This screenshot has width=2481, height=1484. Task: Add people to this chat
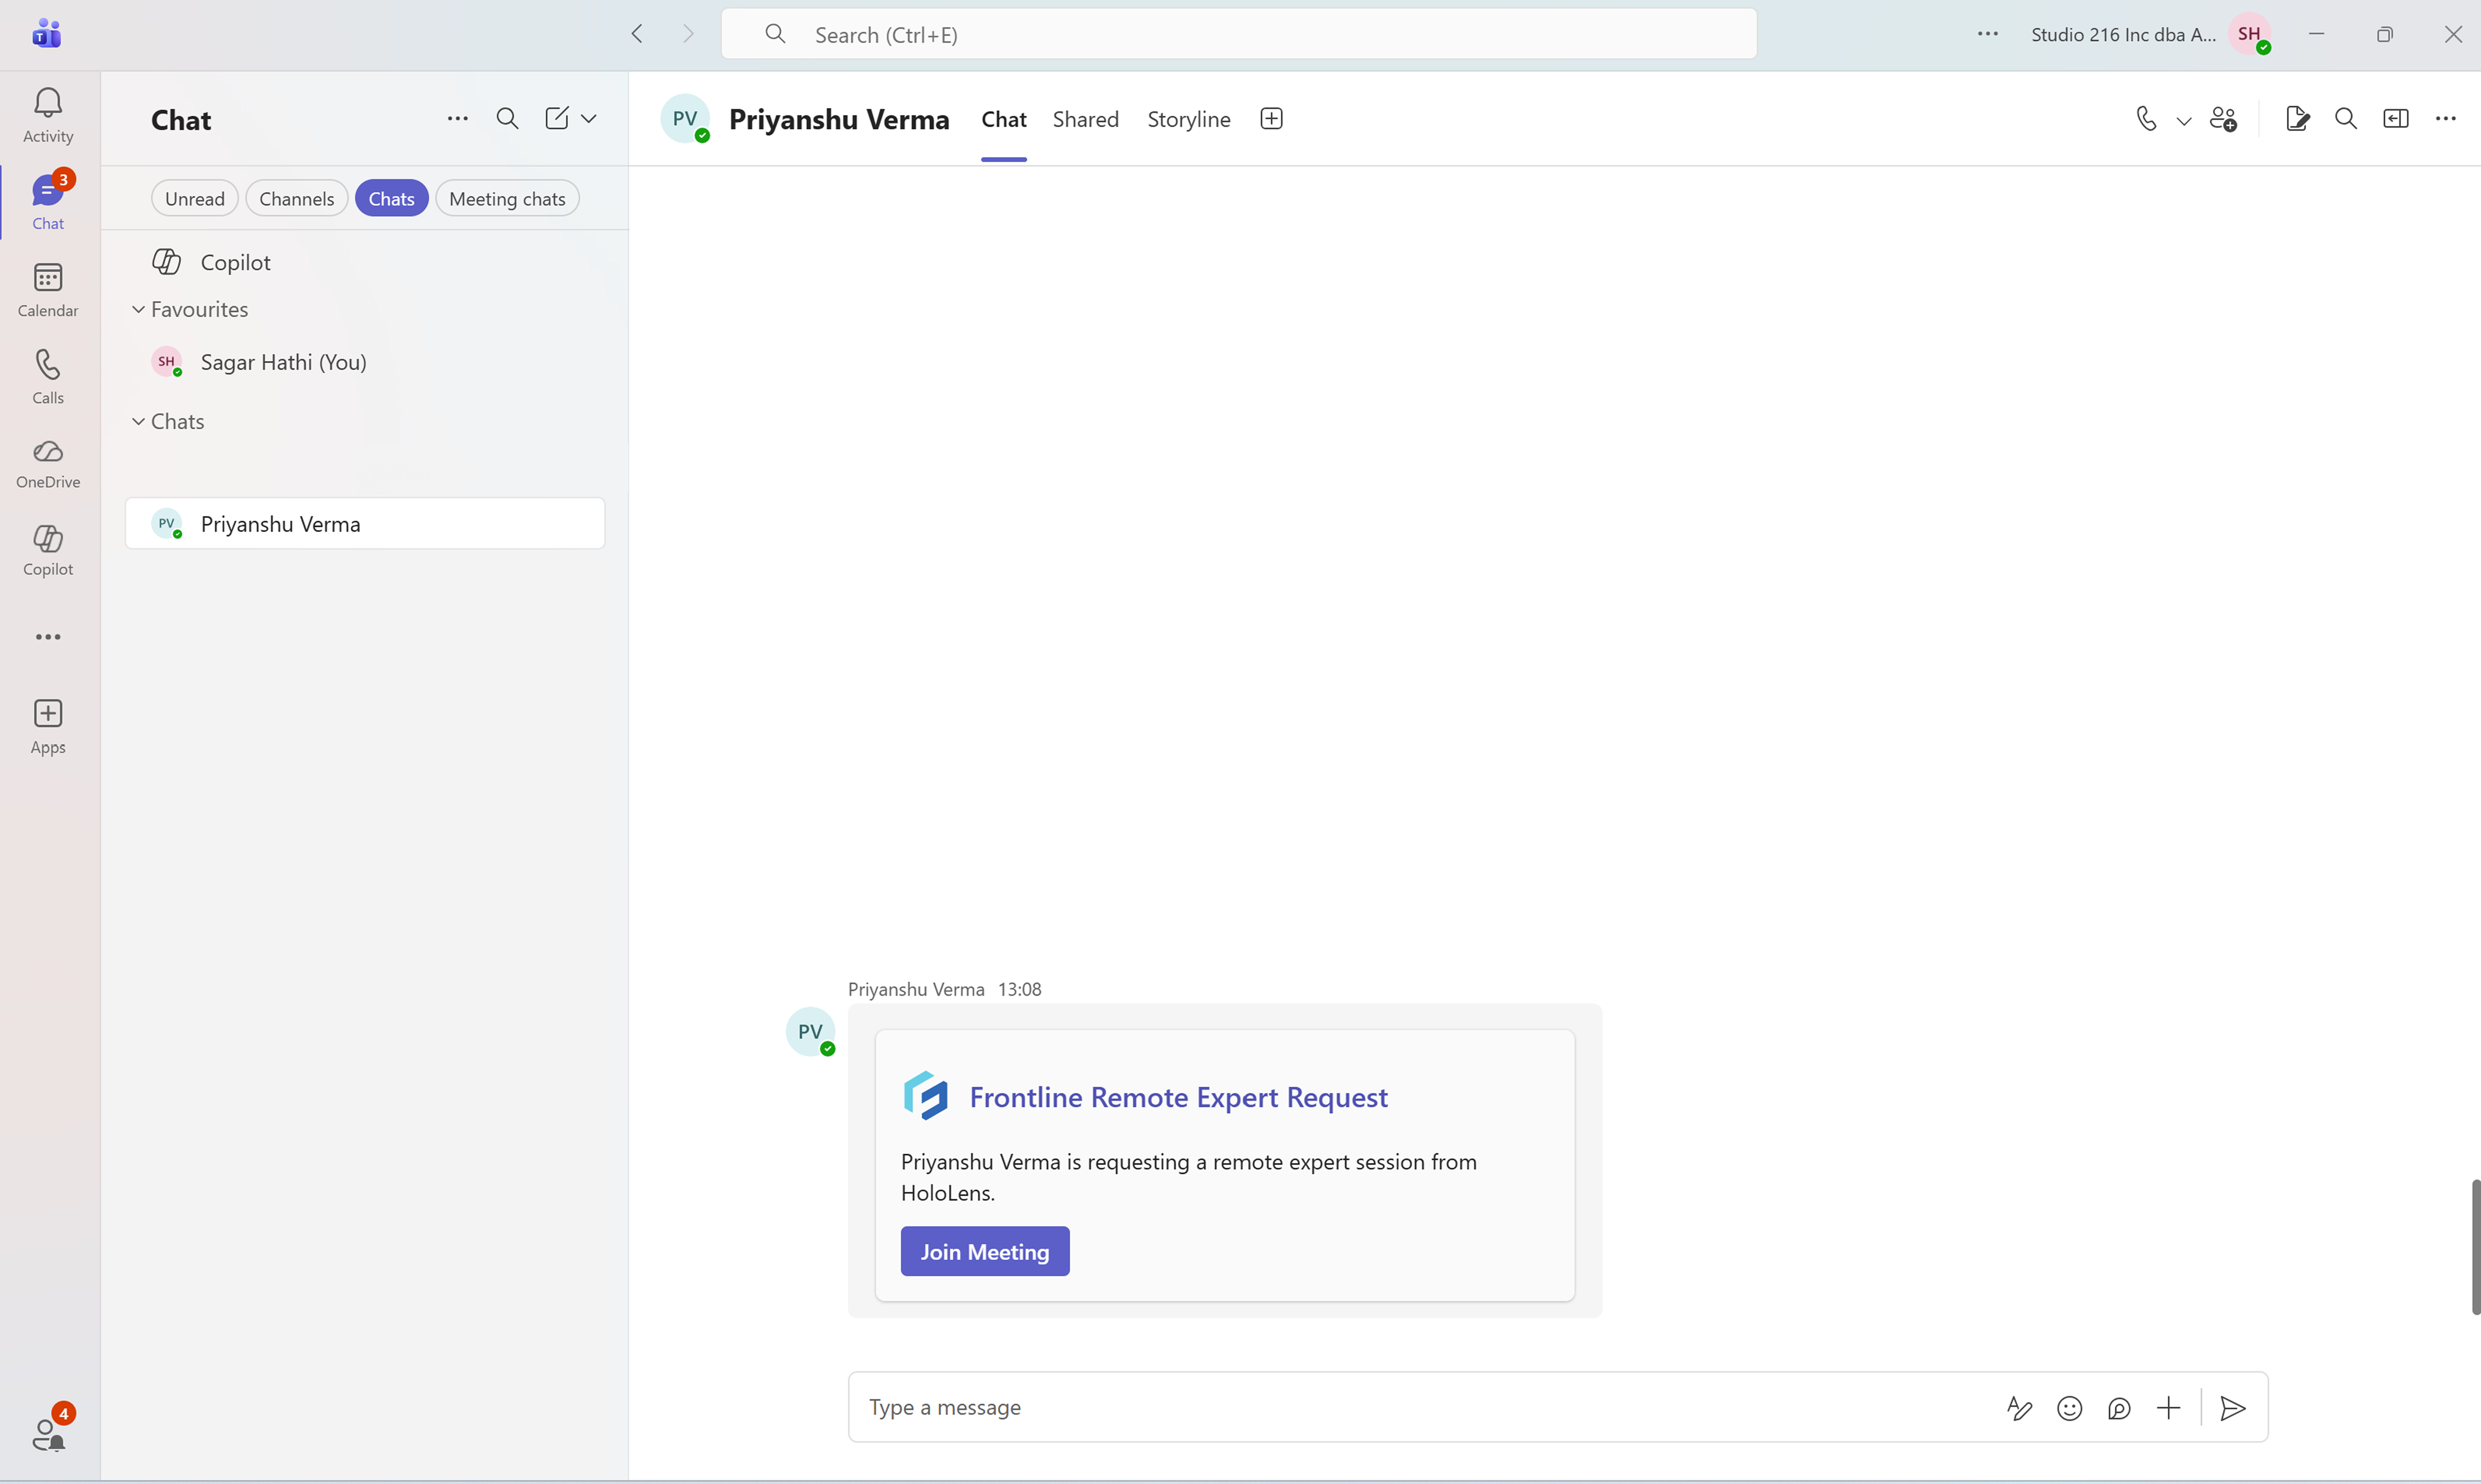pyautogui.click(x=2223, y=119)
